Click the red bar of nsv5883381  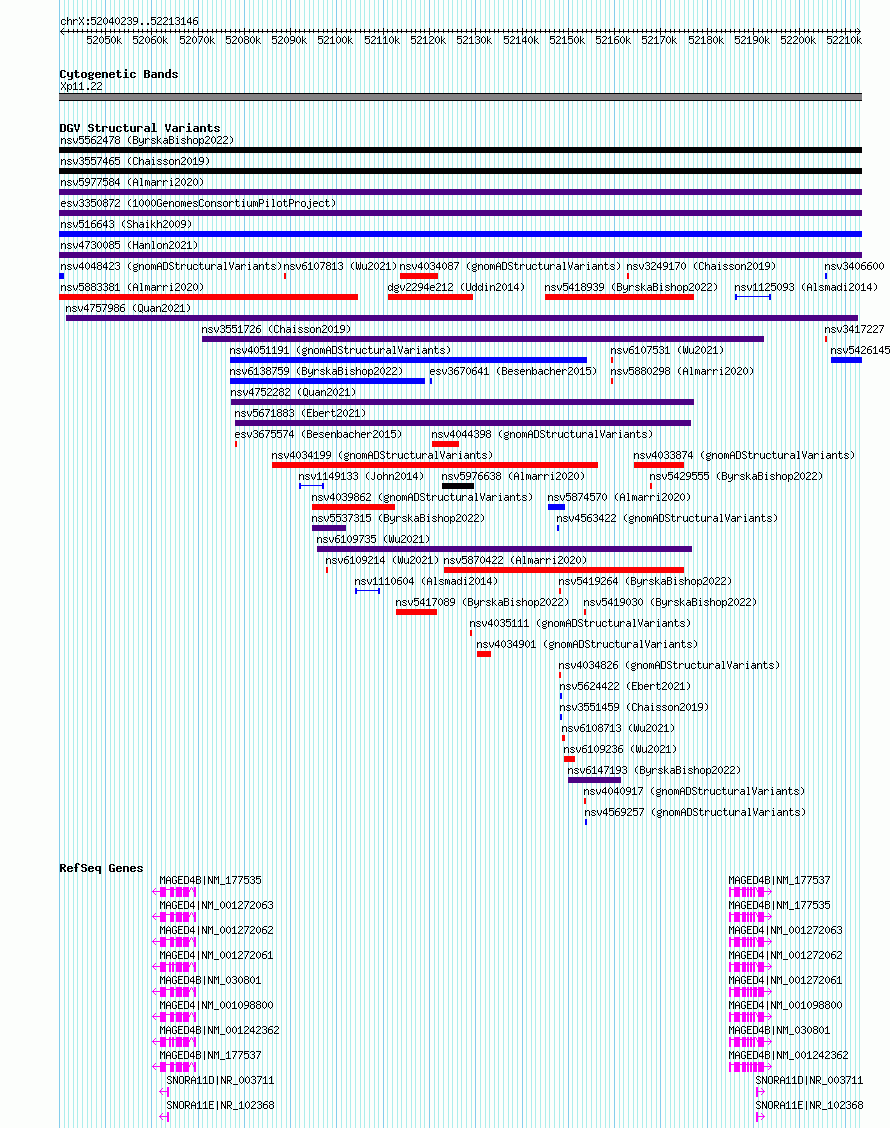(209, 297)
